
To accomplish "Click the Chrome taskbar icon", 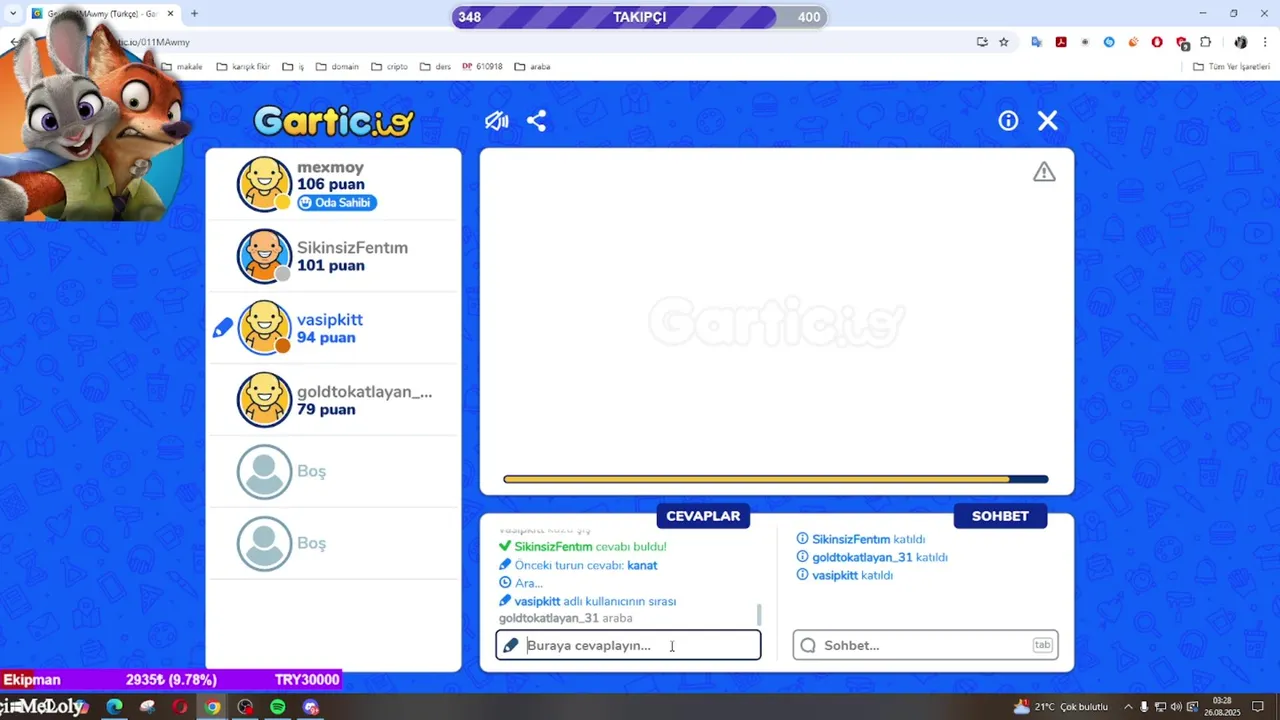I will coord(212,707).
